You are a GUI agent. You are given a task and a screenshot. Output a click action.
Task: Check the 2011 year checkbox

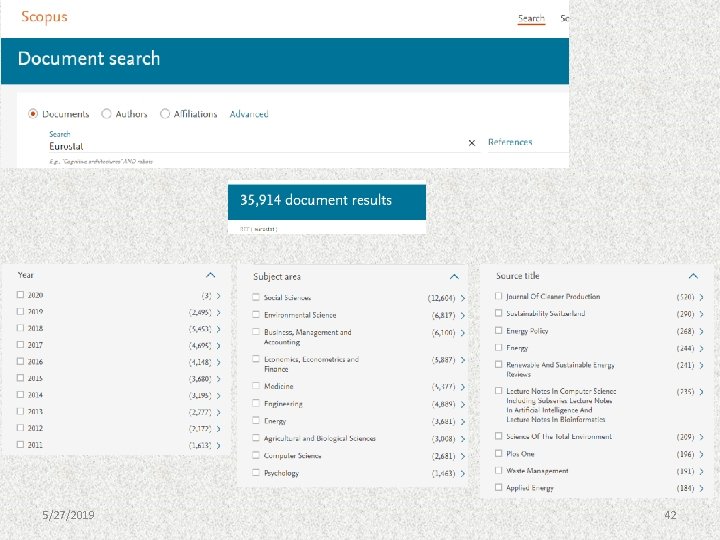[20, 444]
